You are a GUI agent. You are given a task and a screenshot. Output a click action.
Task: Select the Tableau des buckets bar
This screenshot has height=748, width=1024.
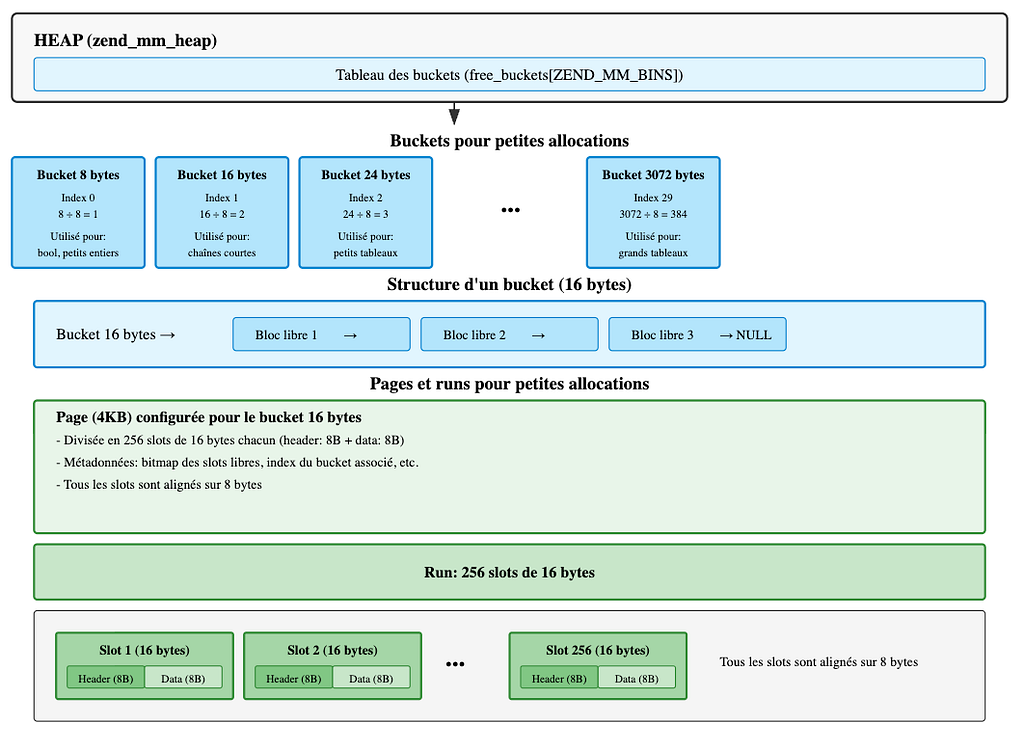(x=509, y=74)
